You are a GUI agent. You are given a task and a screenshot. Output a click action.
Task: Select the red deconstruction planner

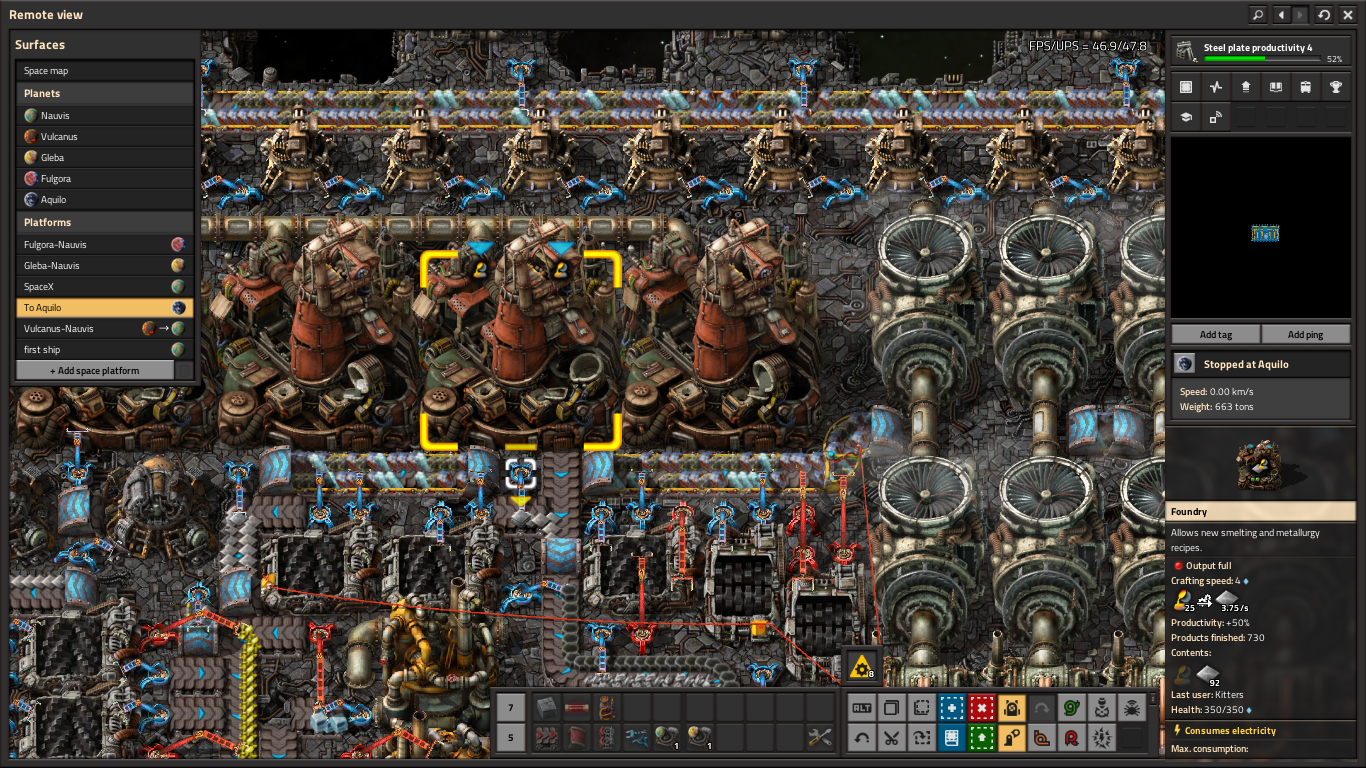click(982, 708)
